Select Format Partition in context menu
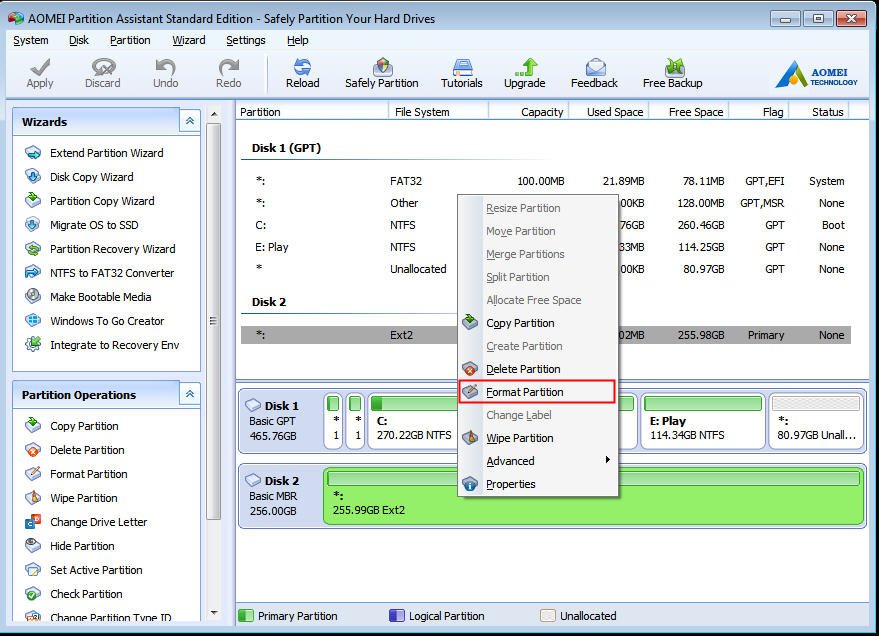The width and height of the screenshot is (879, 636). coord(525,392)
